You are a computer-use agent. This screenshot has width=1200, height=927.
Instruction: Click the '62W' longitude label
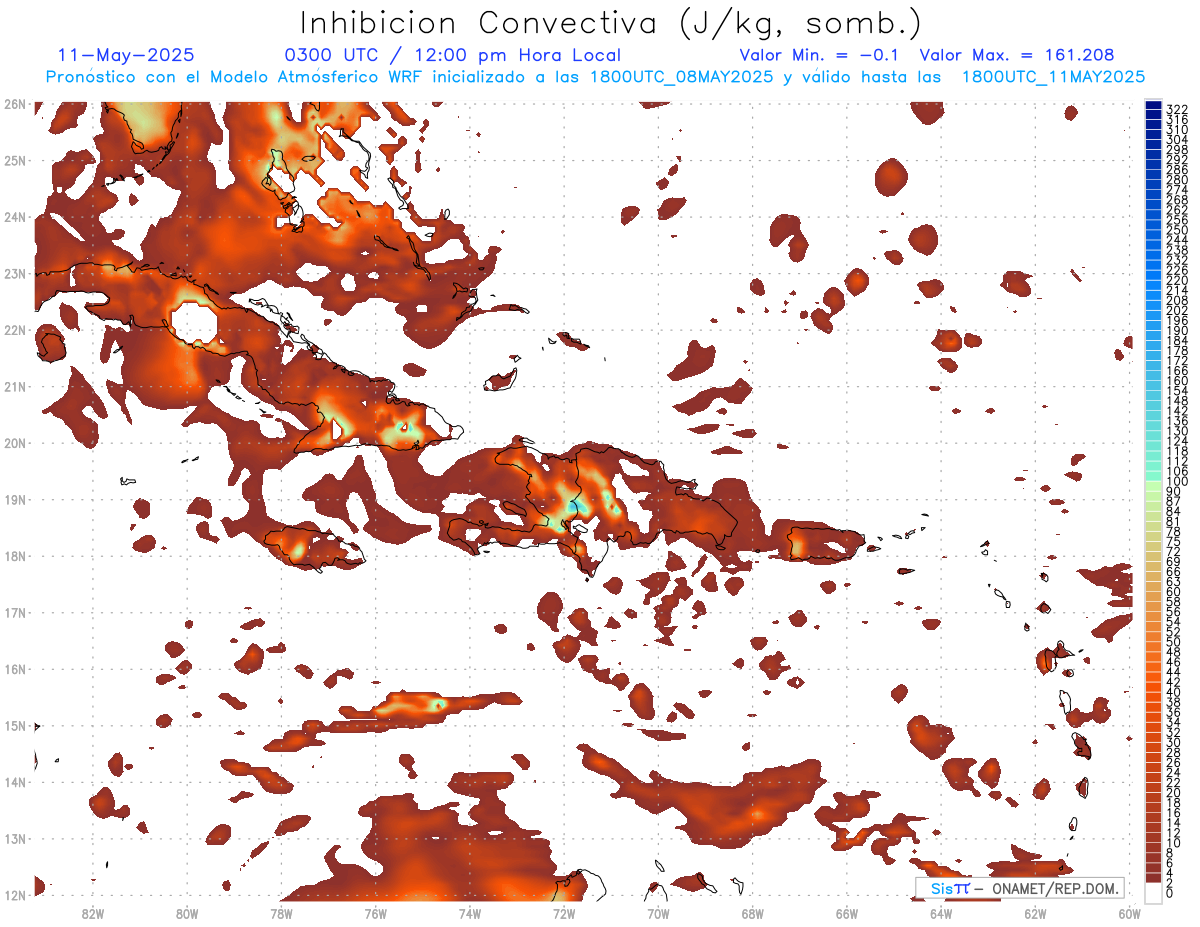coord(1035,913)
